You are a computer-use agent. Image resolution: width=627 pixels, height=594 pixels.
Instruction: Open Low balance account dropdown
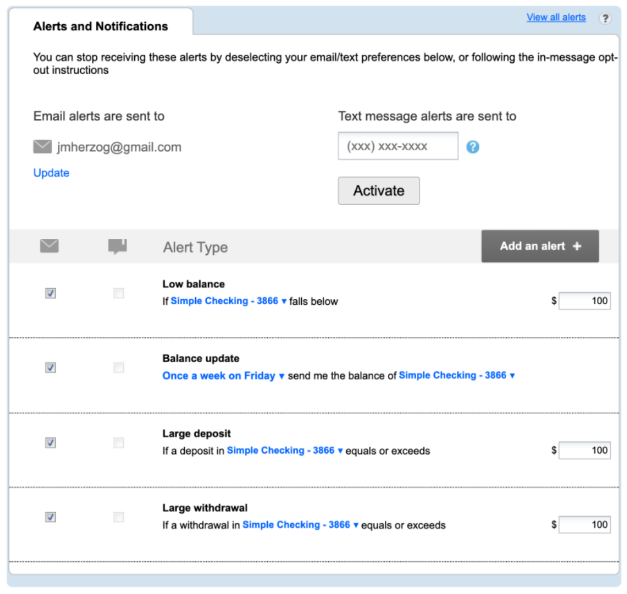[x=228, y=301]
